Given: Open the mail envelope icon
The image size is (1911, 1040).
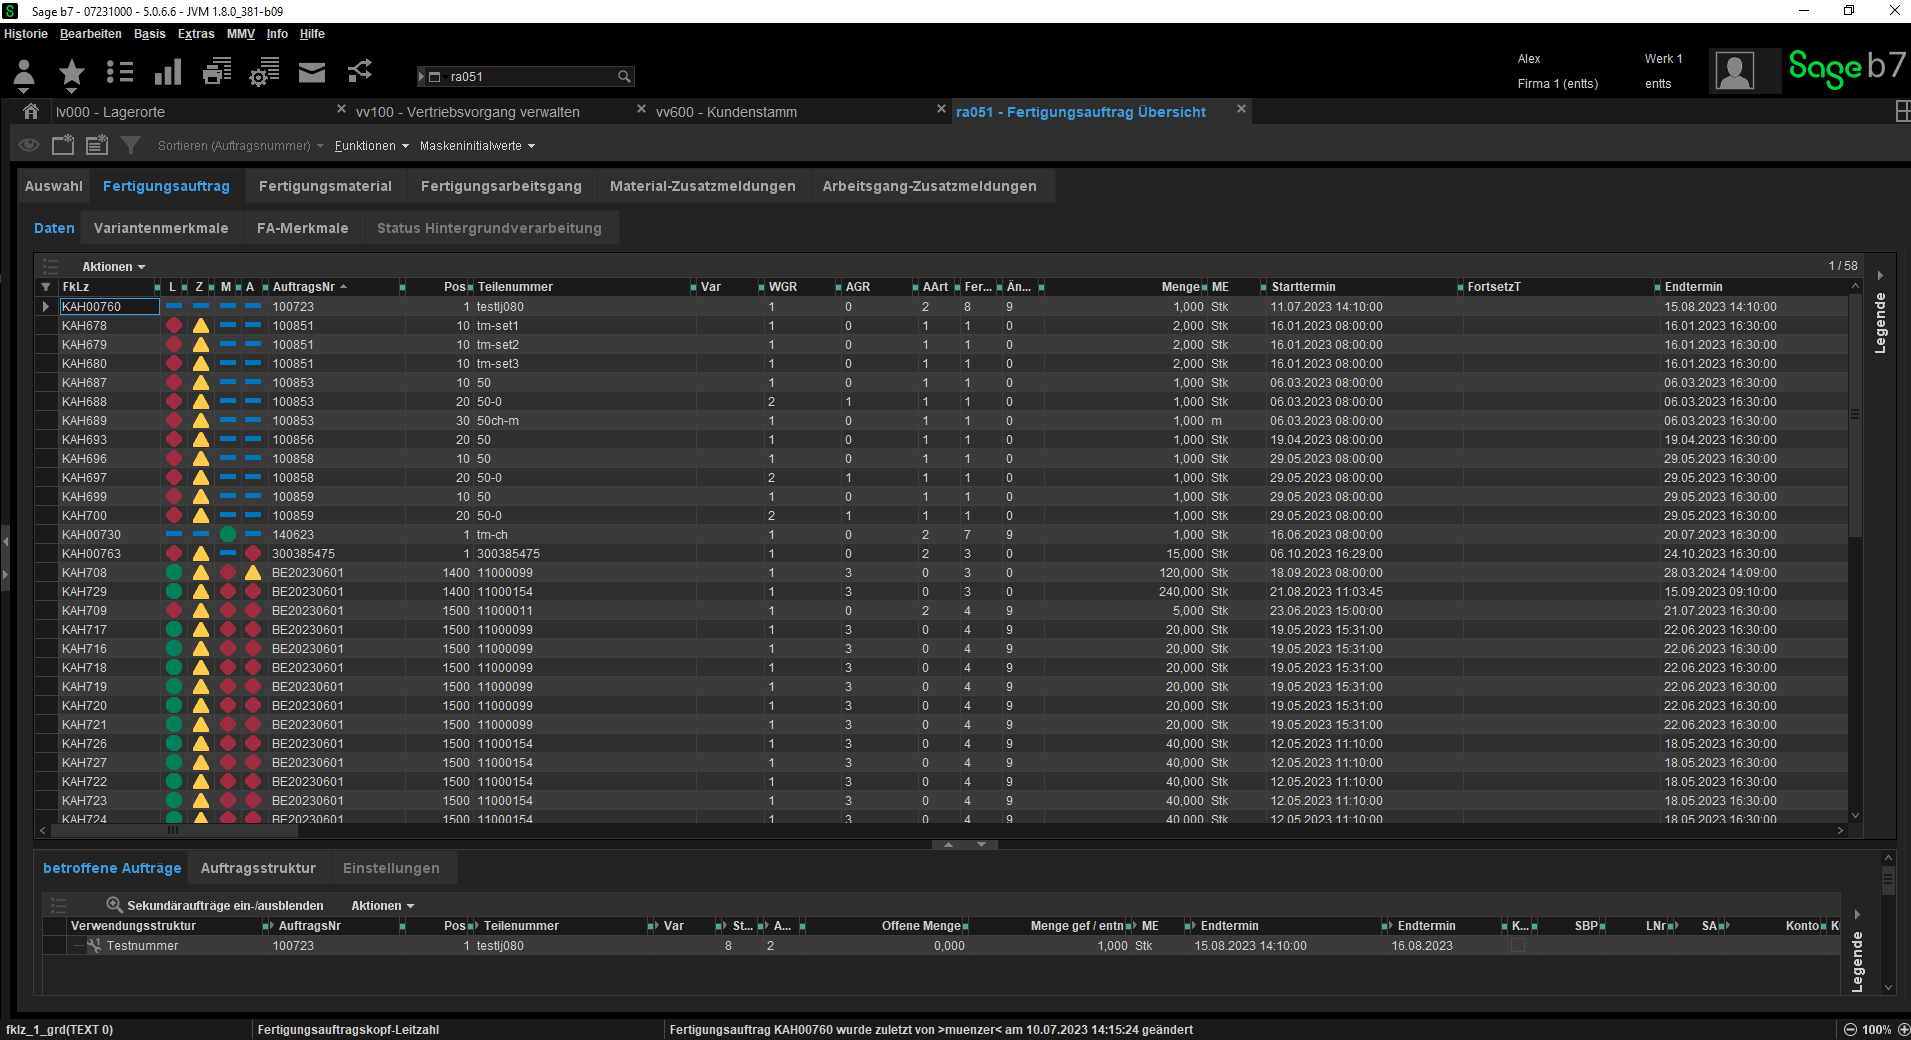Looking at the screenshot, I should click(x=312, y=72).
